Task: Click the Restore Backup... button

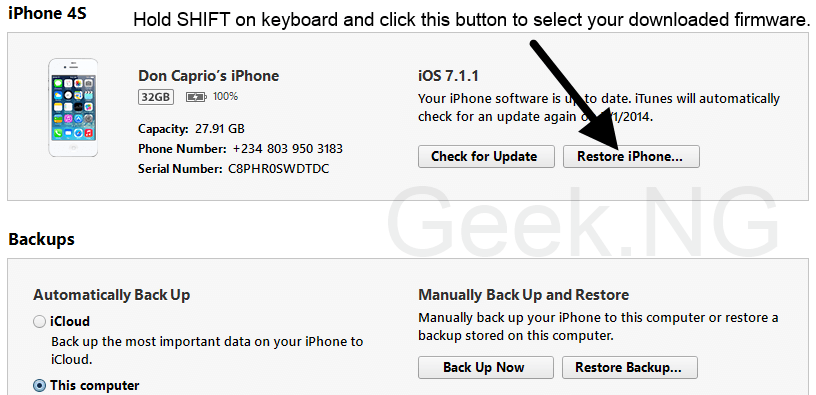Action: coord(629,367)
